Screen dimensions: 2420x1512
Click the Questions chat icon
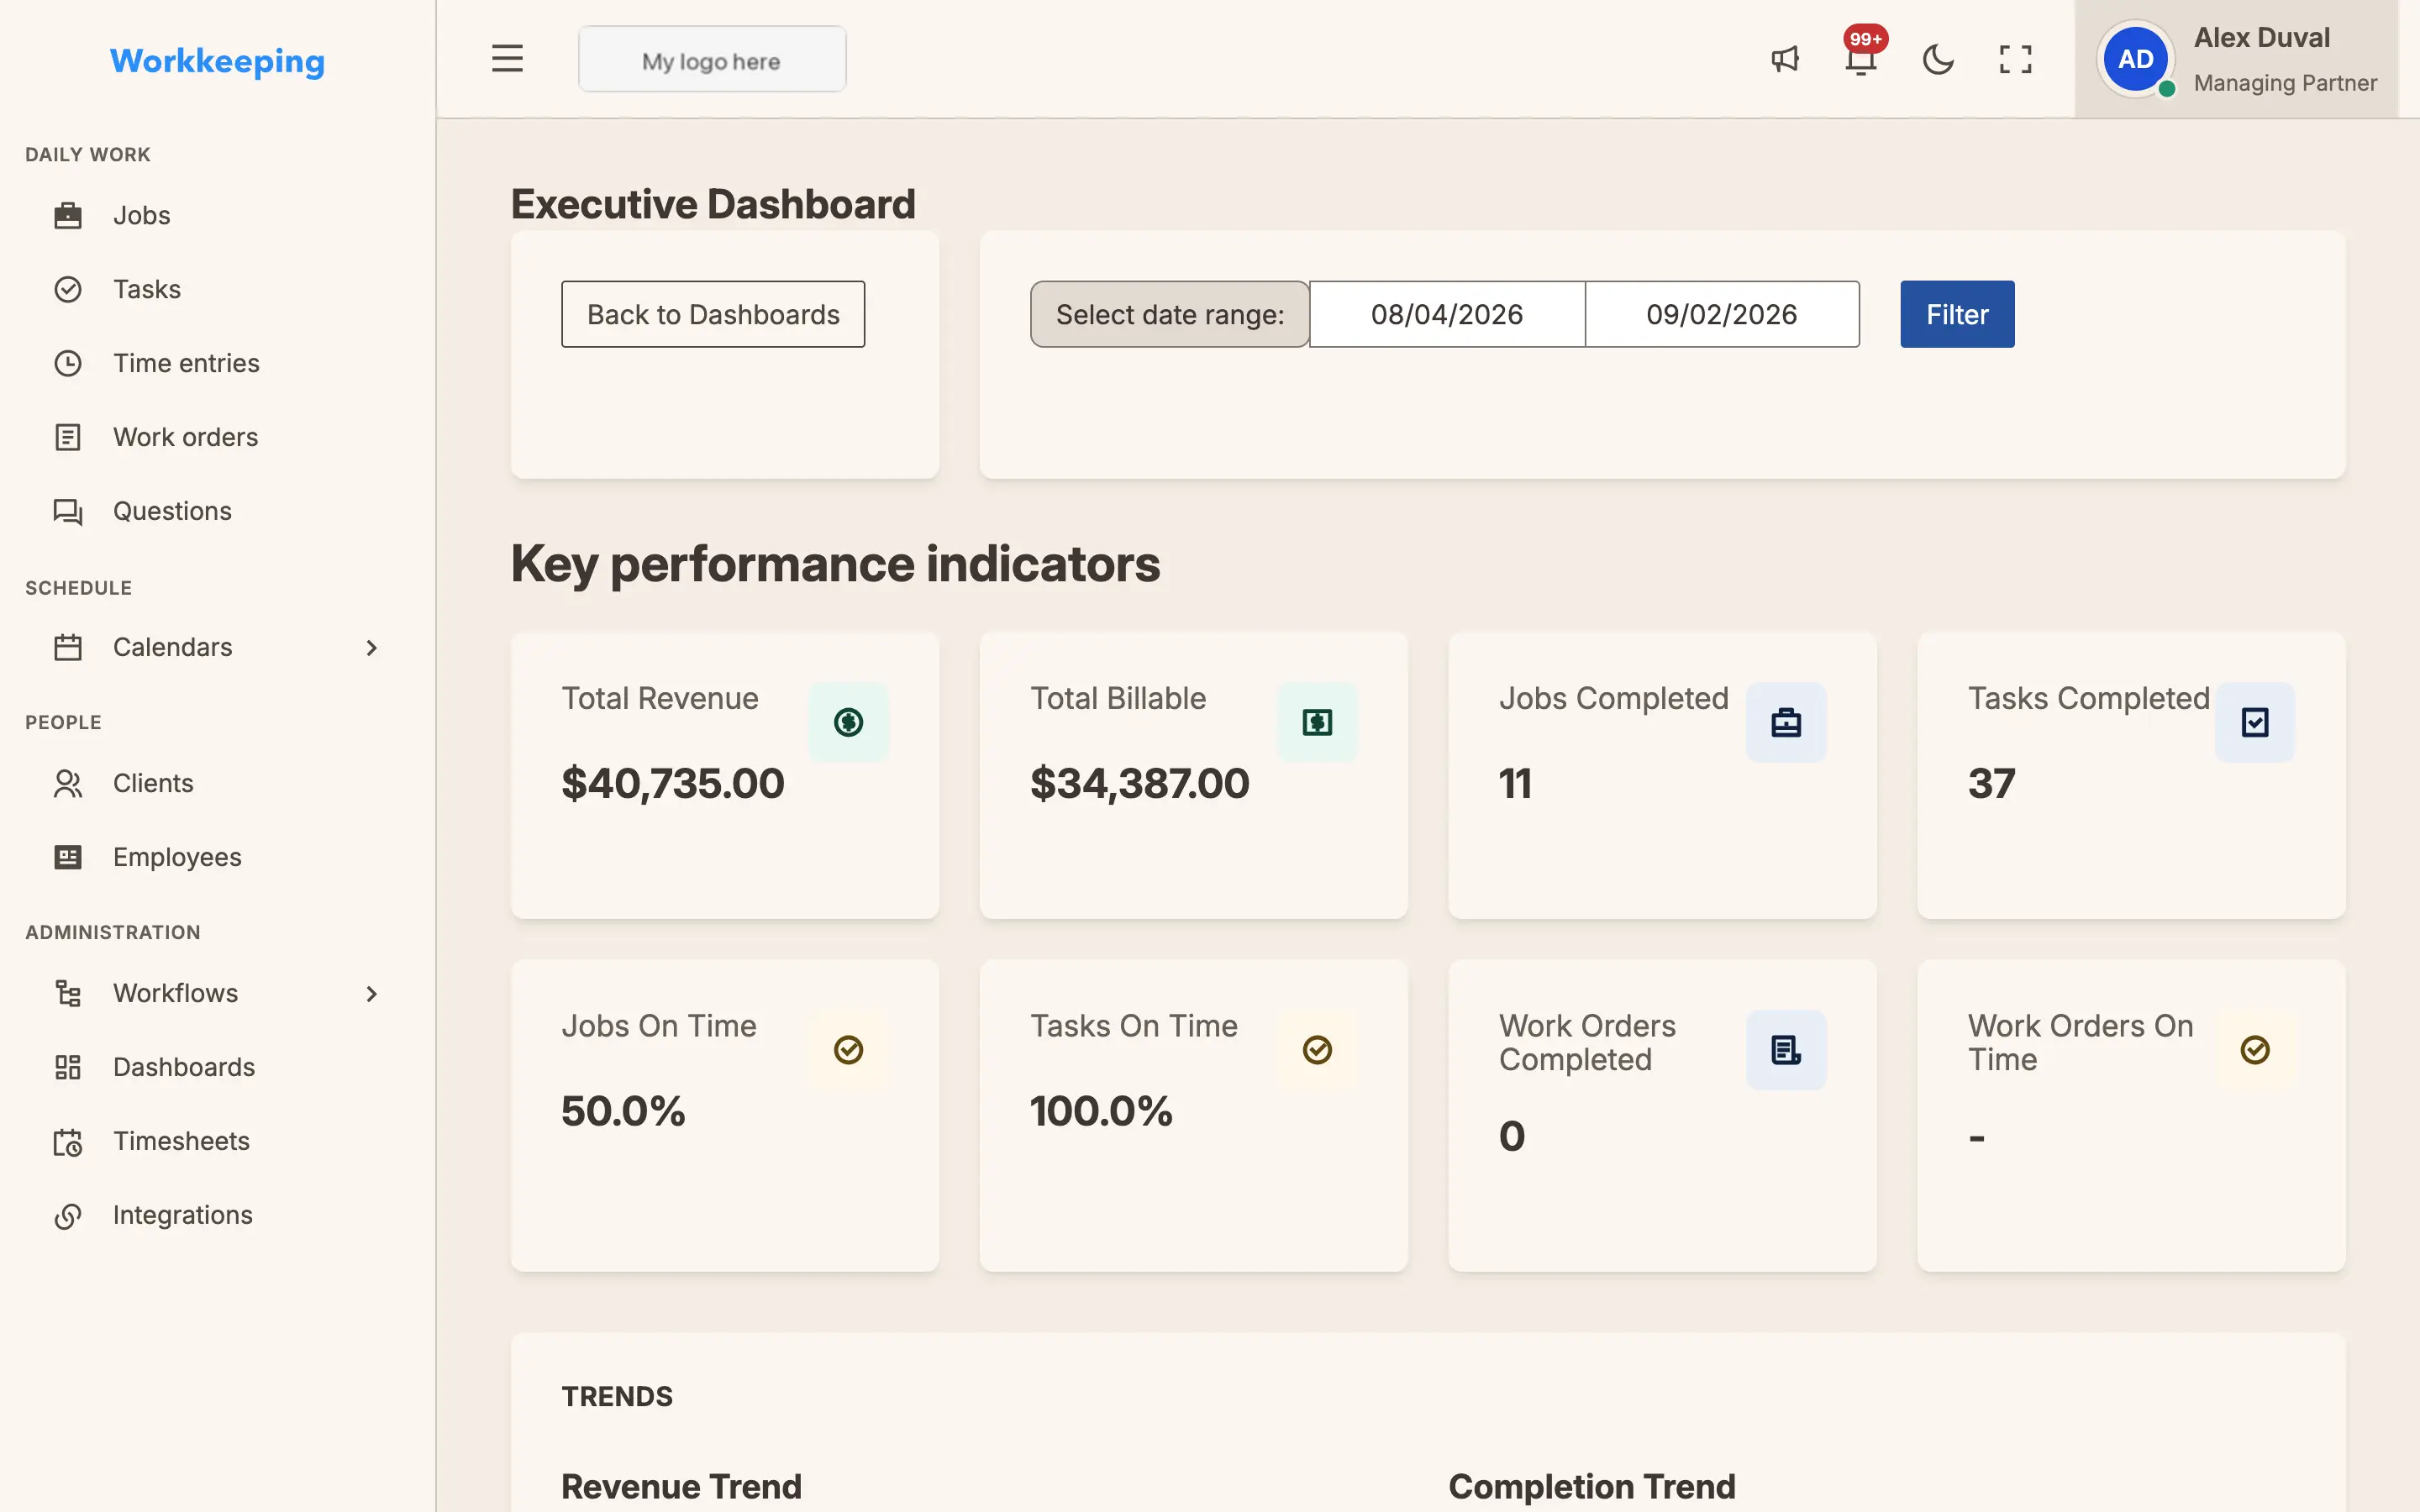coord(68,511)
